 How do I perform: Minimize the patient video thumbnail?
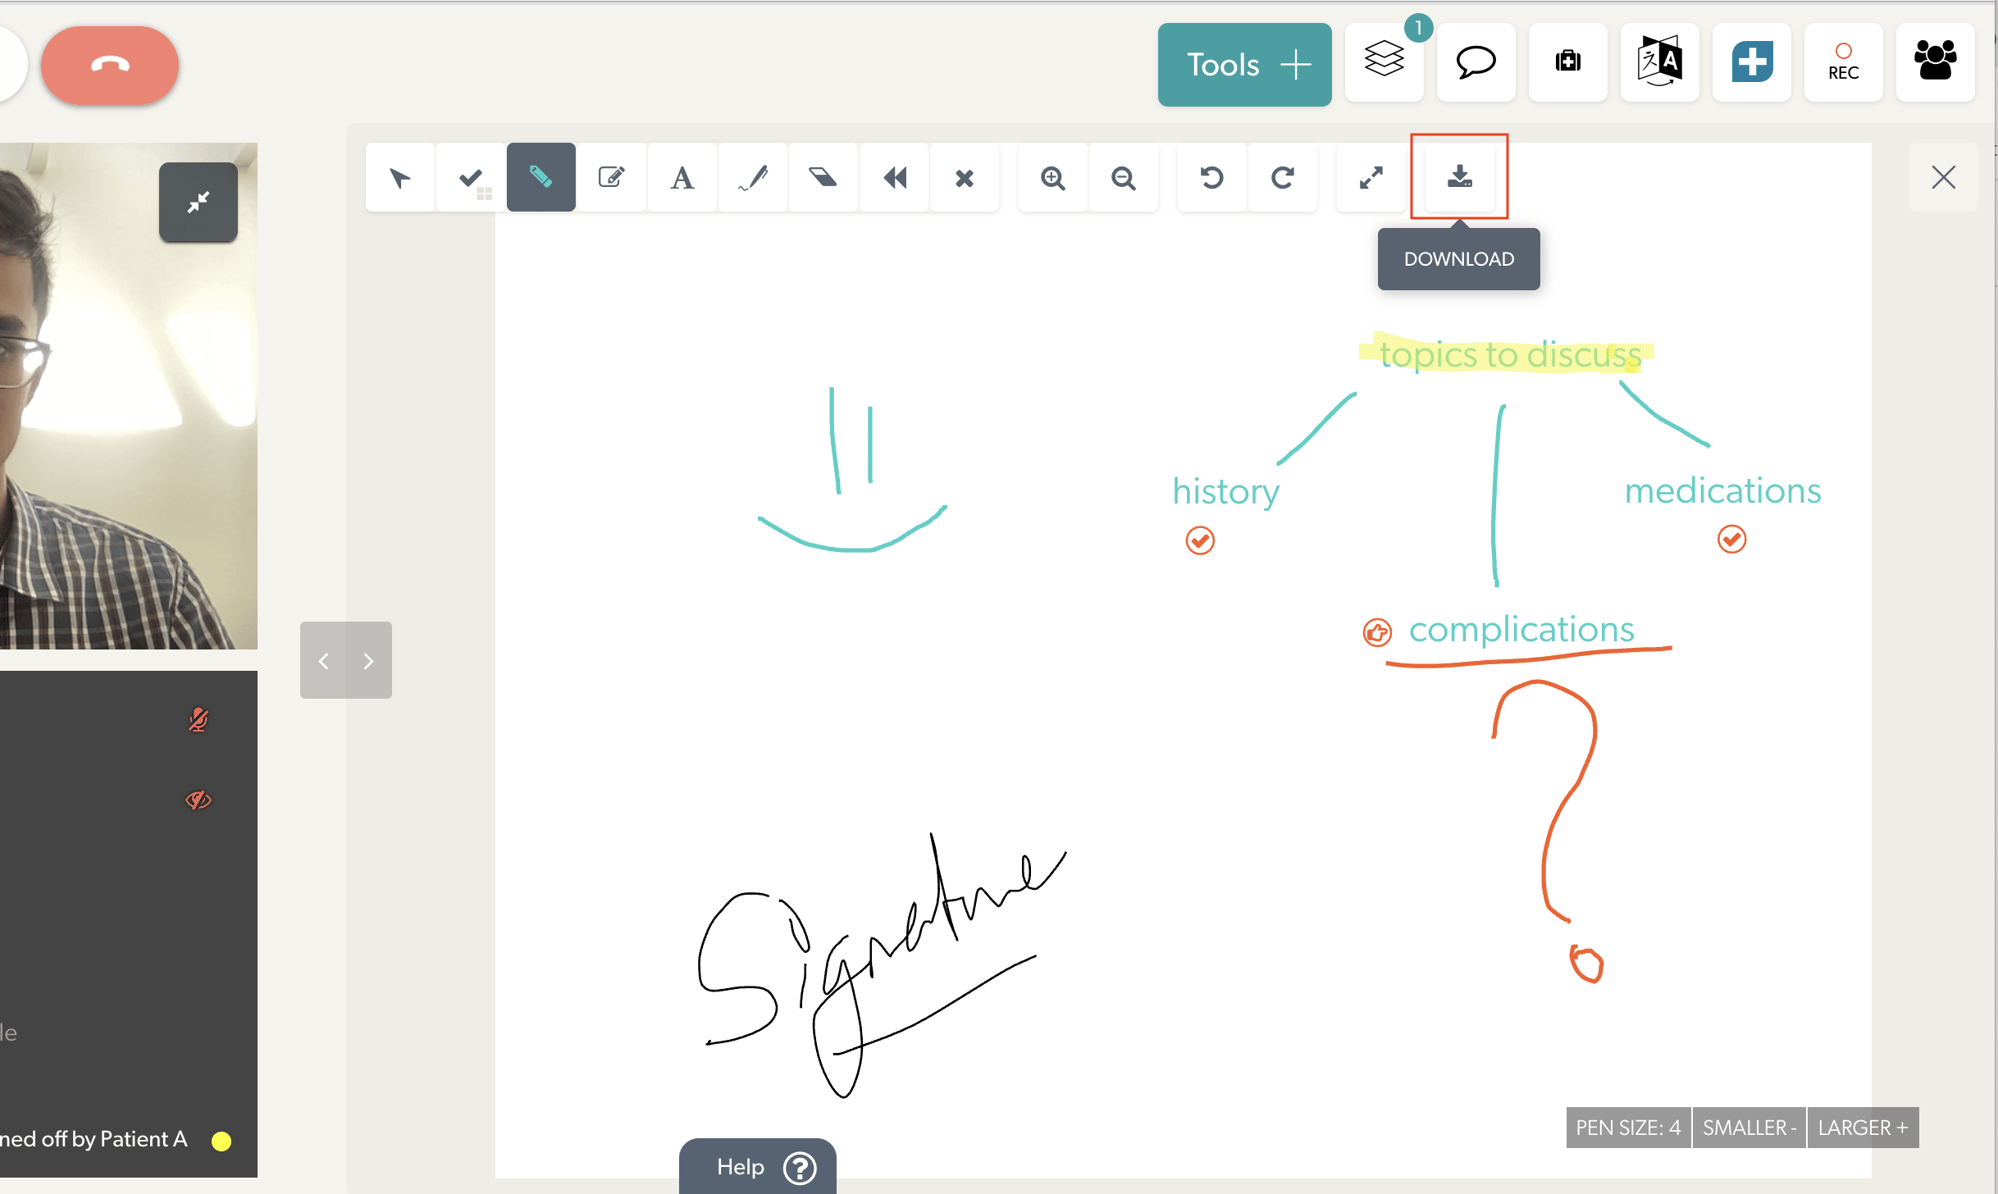(198, 202)
